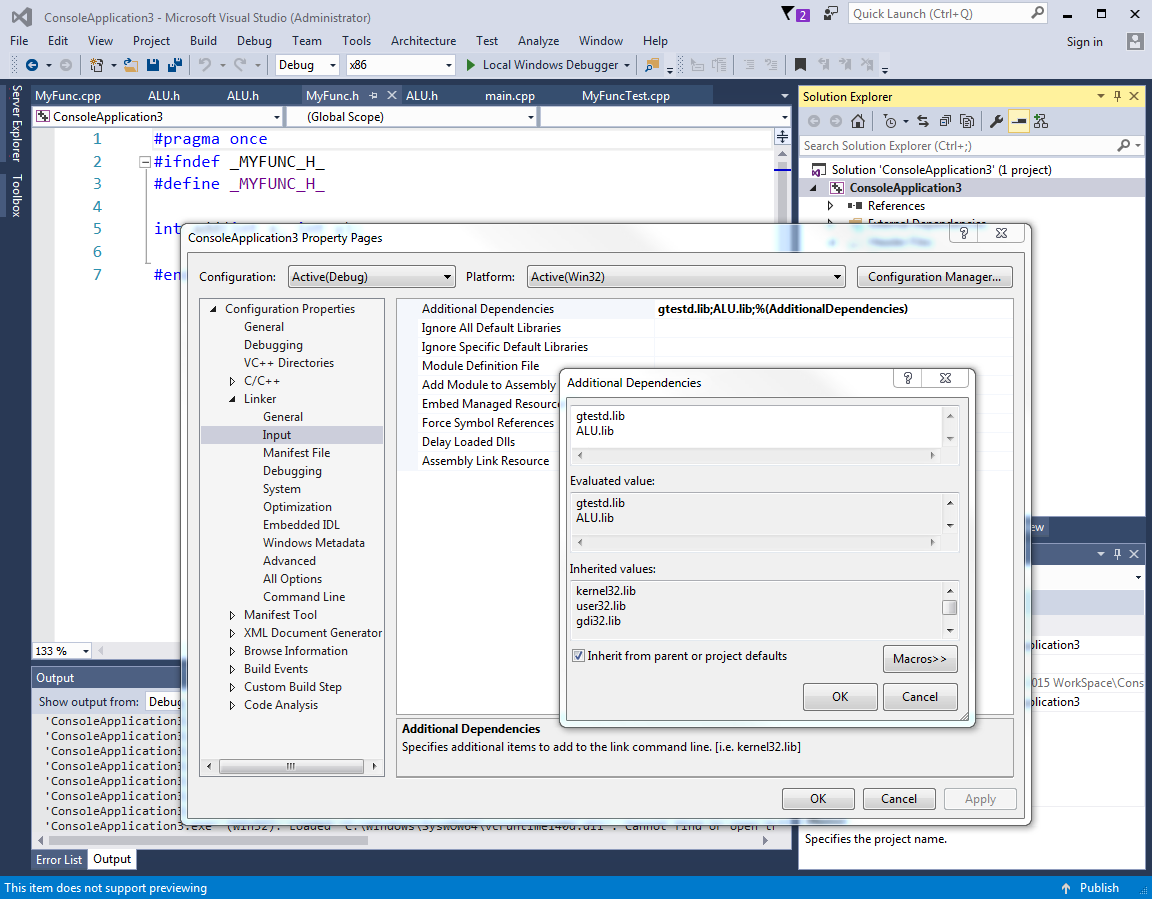
Task: Click the Macros>> button
Action: [x=920, y=659]
